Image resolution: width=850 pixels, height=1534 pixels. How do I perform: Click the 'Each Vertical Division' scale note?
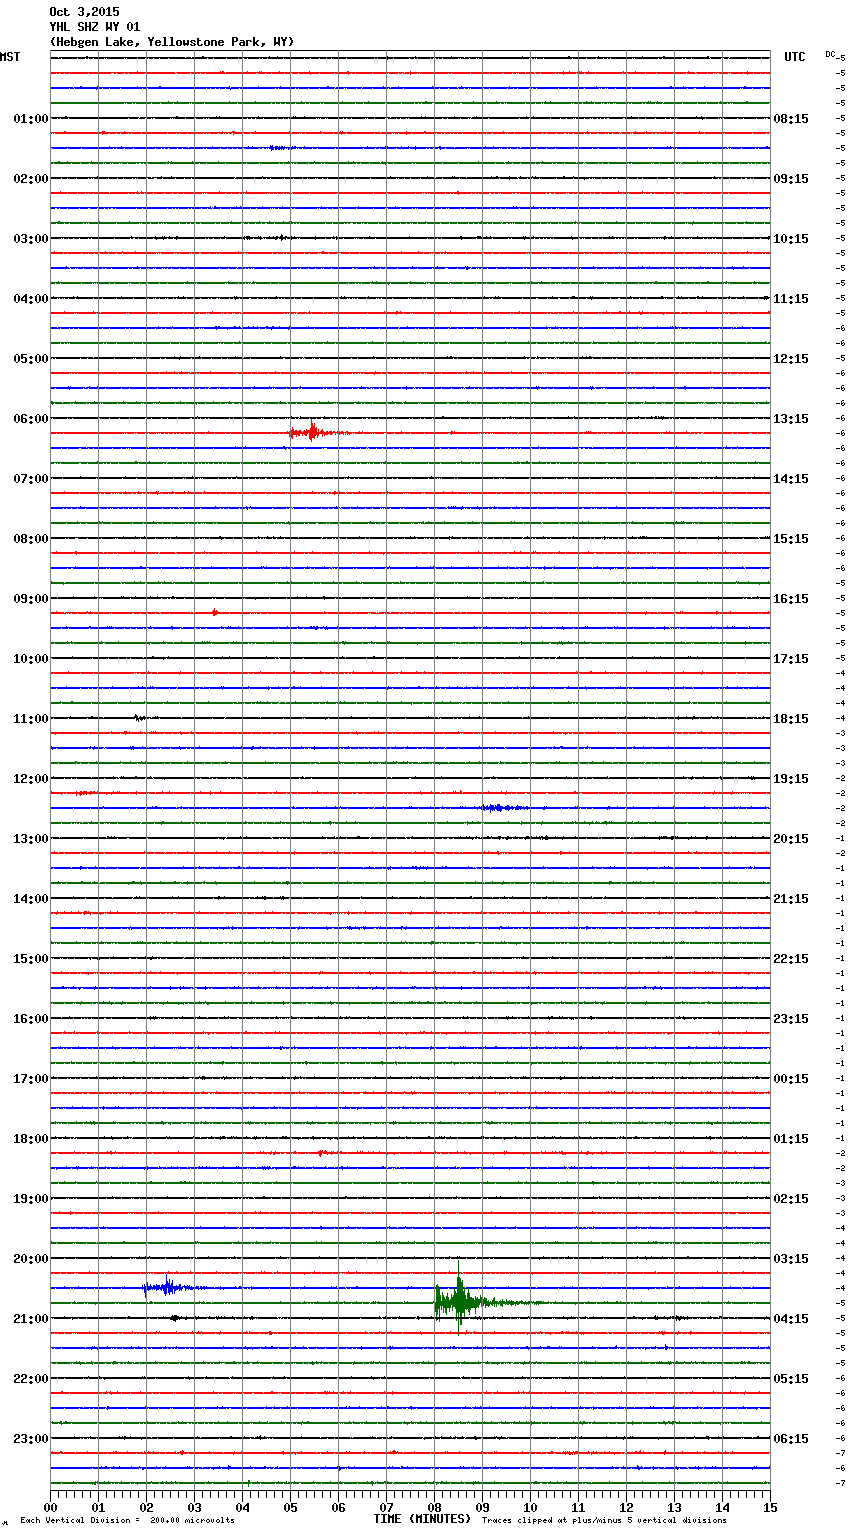[127, 1521]
